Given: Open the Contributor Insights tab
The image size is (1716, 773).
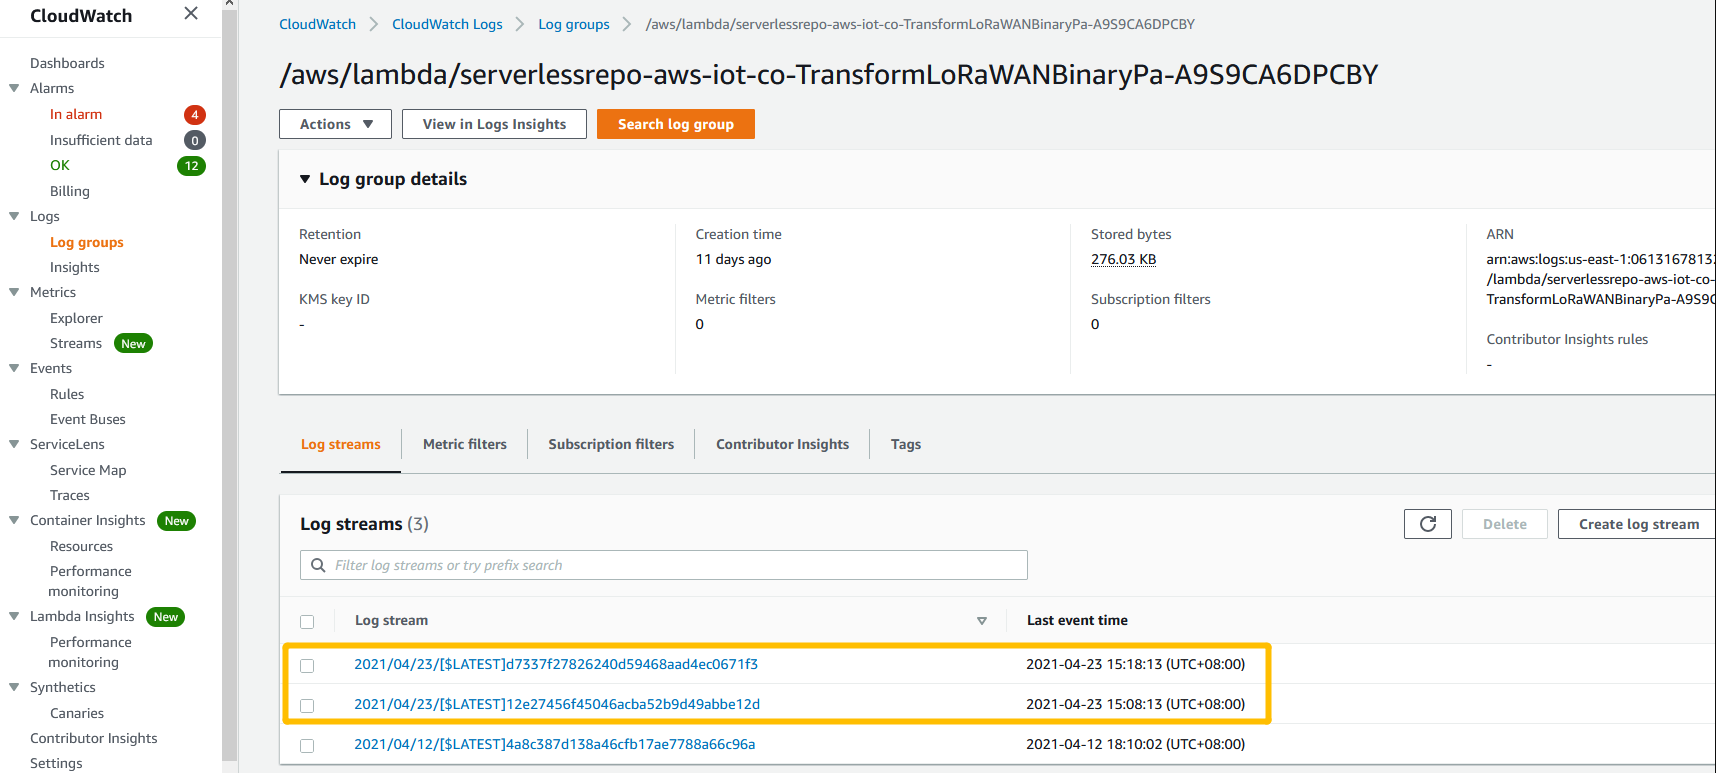Looking at the screenshot, I should tap(782, 444).
